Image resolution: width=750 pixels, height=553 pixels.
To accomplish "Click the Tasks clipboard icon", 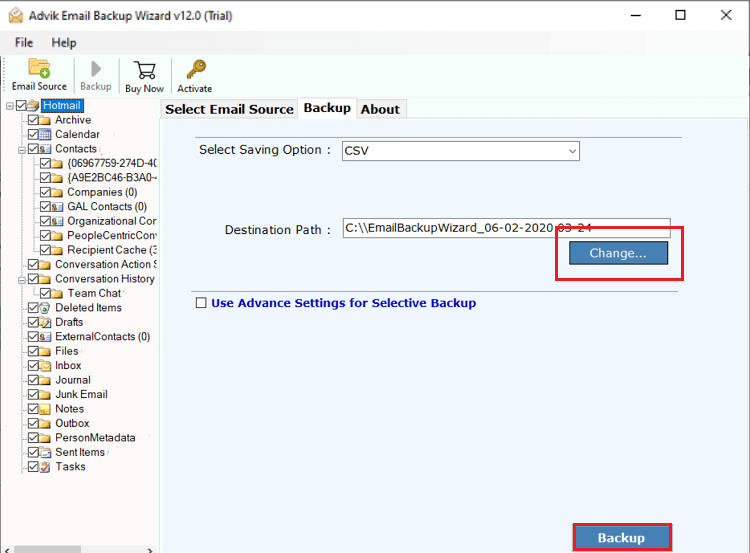I will (45, 467).
